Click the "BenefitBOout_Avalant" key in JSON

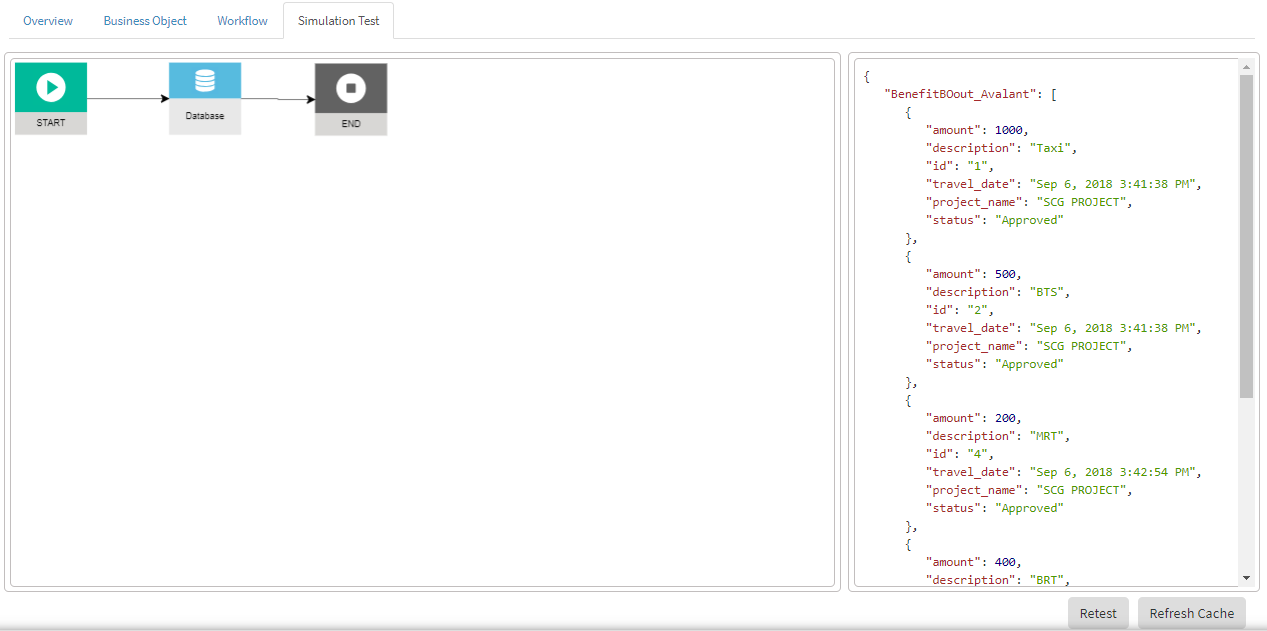pos(960,94)
